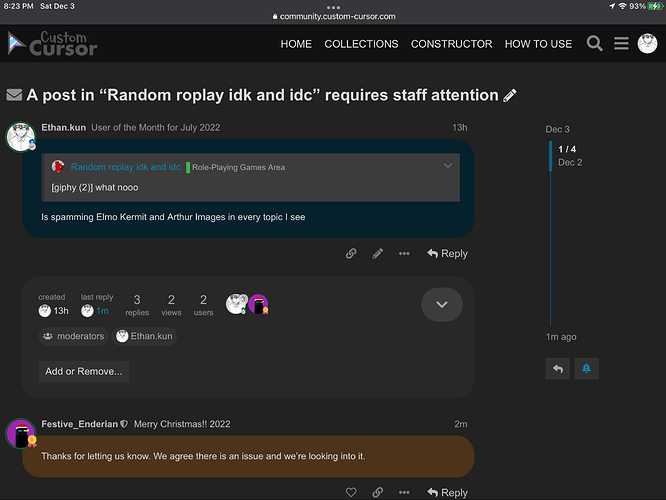
Task: Expand the topic summary details chevron
Action: coord(441,304)
